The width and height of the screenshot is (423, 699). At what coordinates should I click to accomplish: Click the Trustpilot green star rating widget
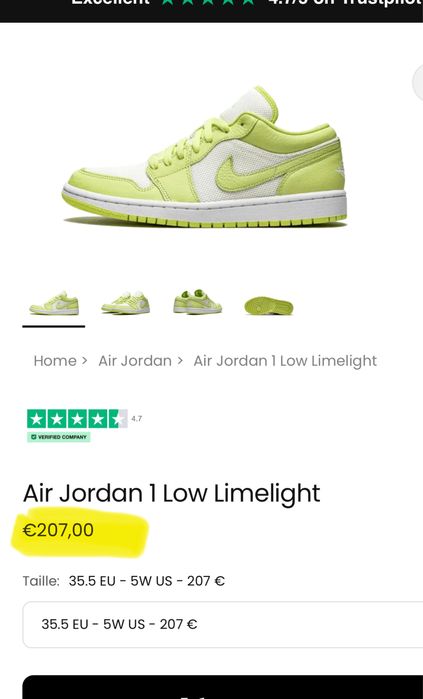tap(77, 419)
